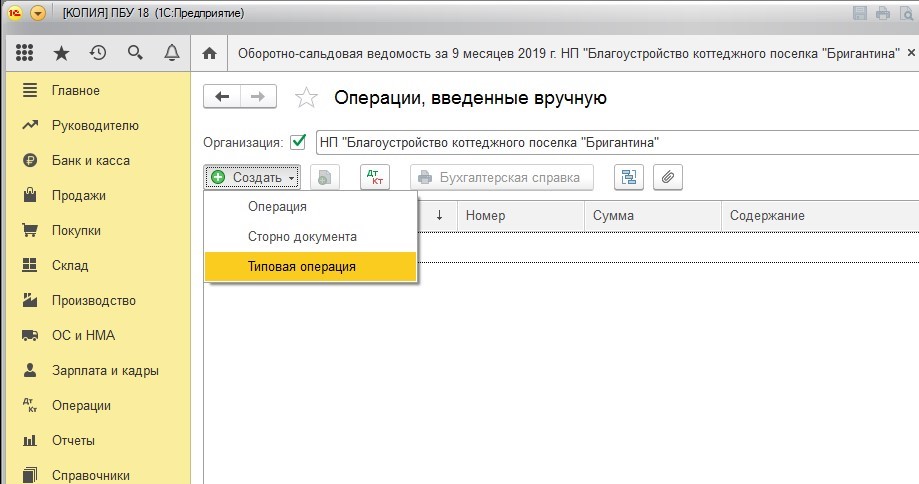Open the 1C main menu dropdown arrow

coord(38,13)
